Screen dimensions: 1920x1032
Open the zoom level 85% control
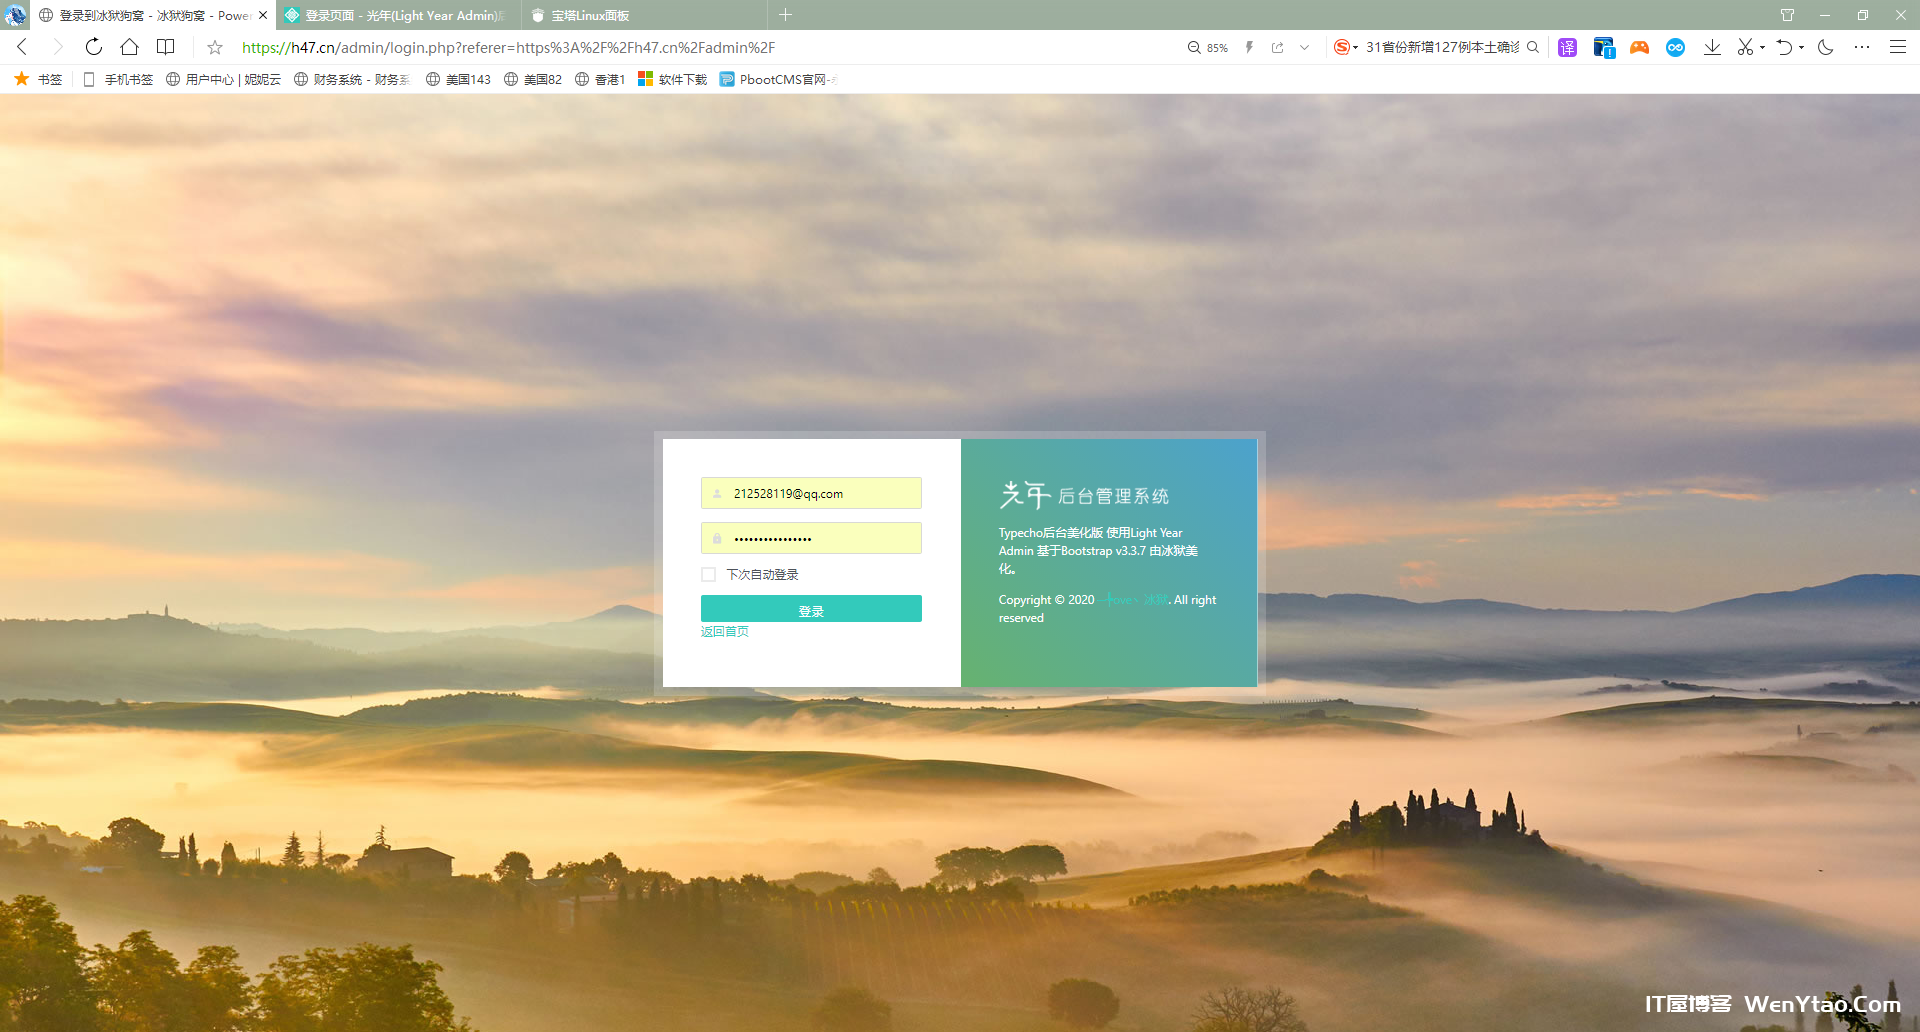tap(1207, 47)
